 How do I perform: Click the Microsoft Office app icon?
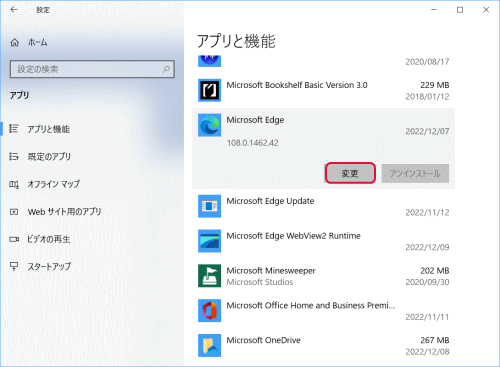[x=209, y=310]
